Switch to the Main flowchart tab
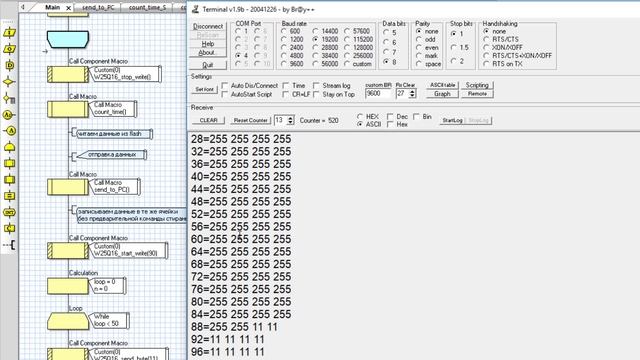This screenshot has height=360, width=640. [x=53, y=7]
